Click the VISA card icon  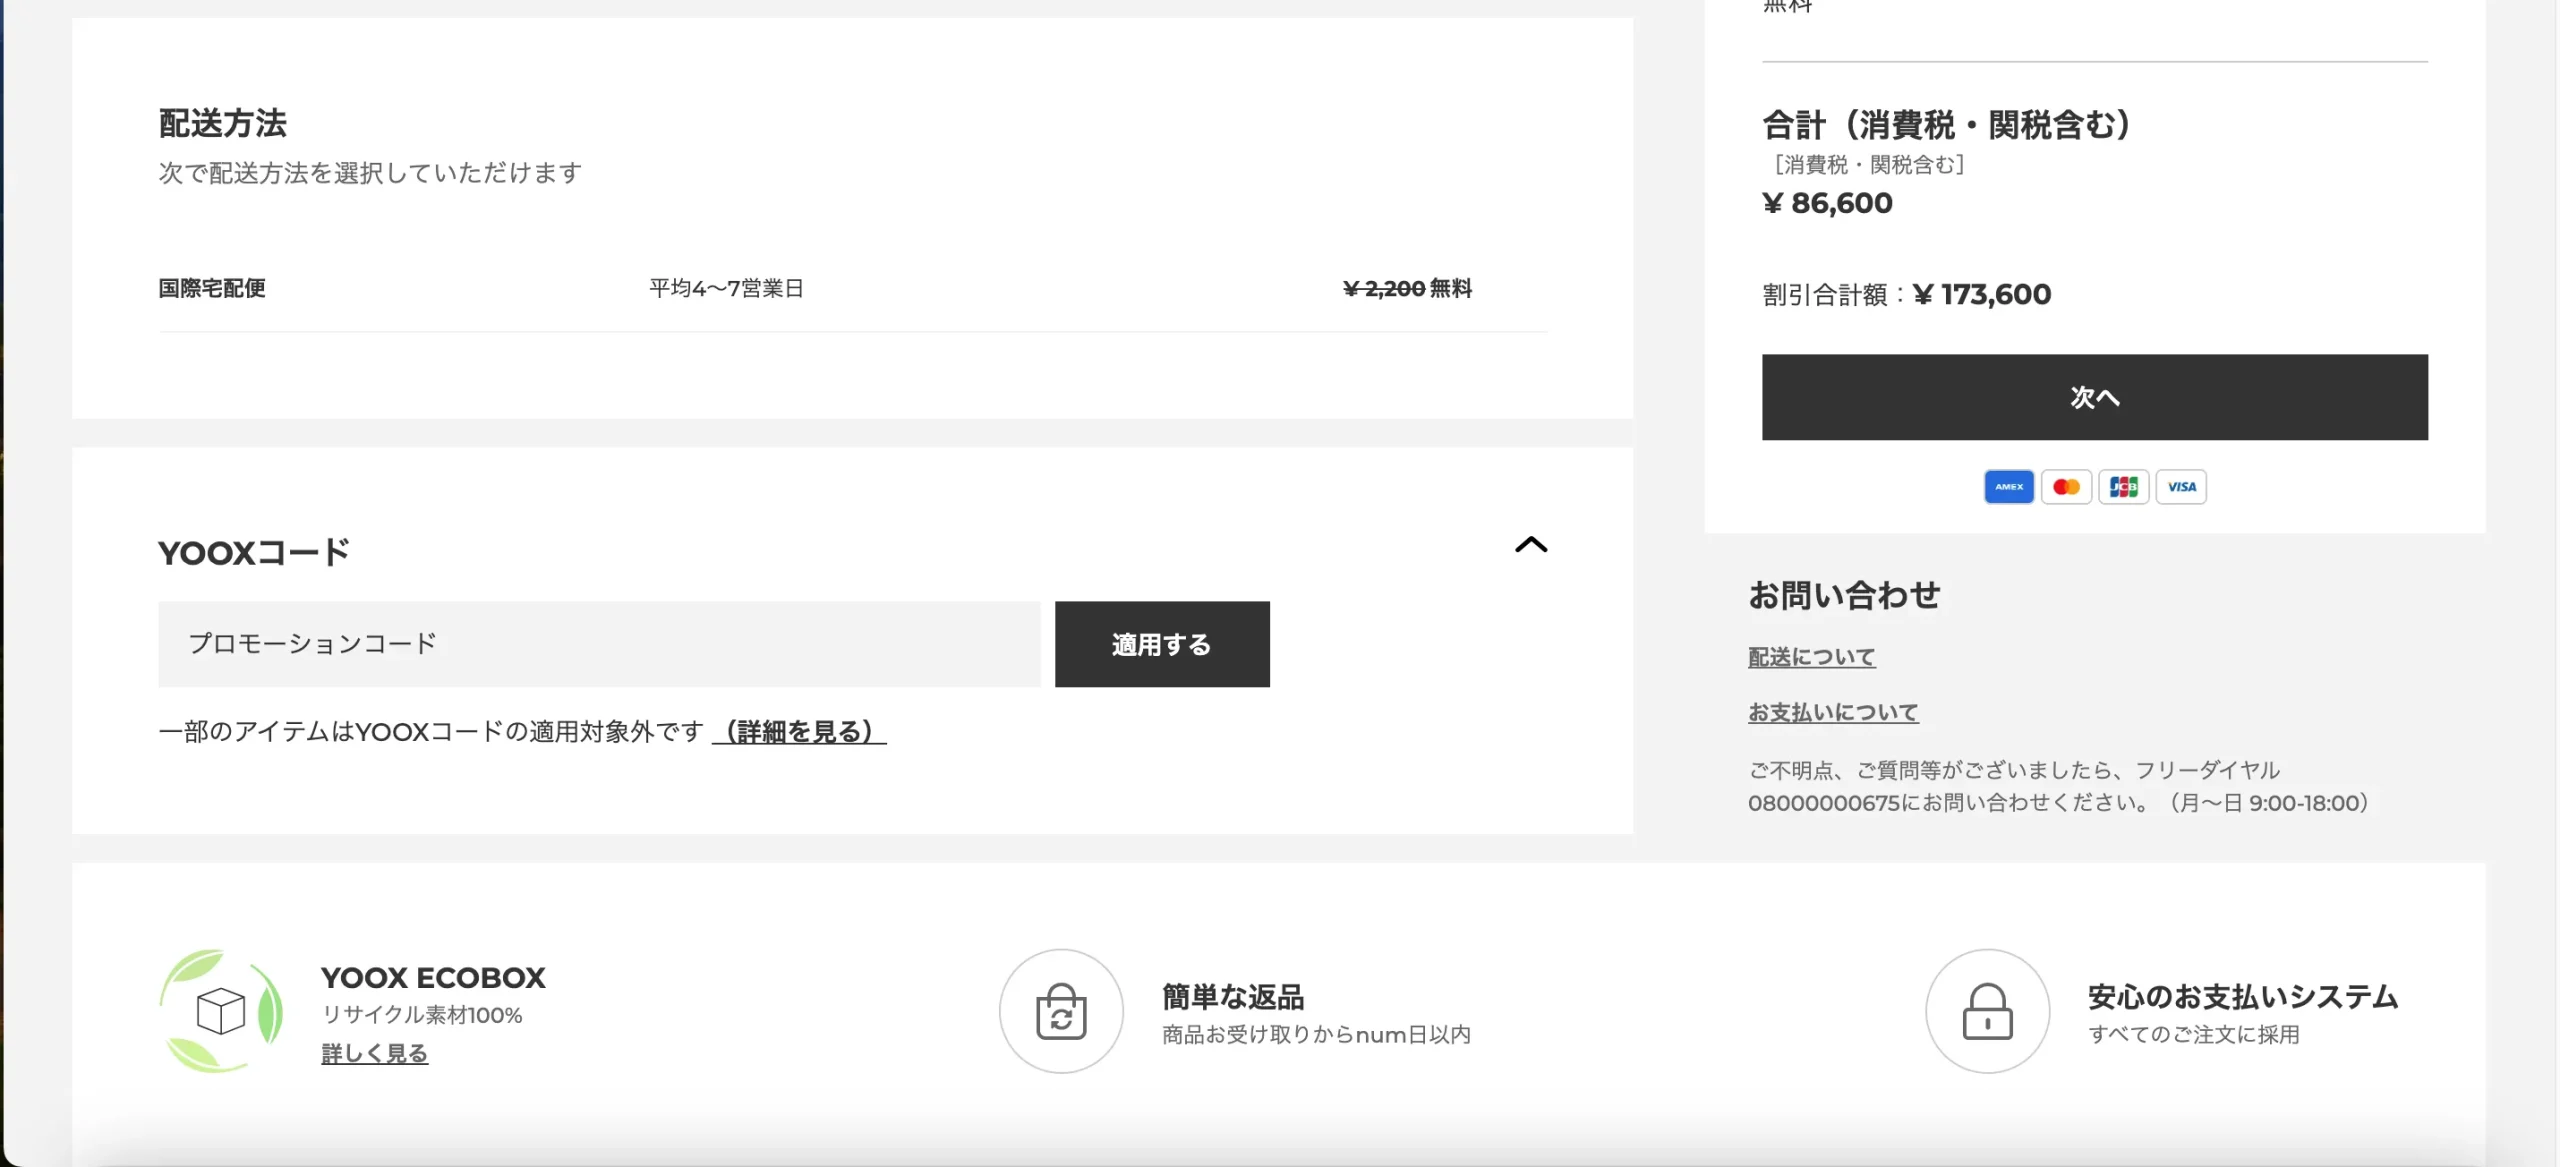[2181, 487]
